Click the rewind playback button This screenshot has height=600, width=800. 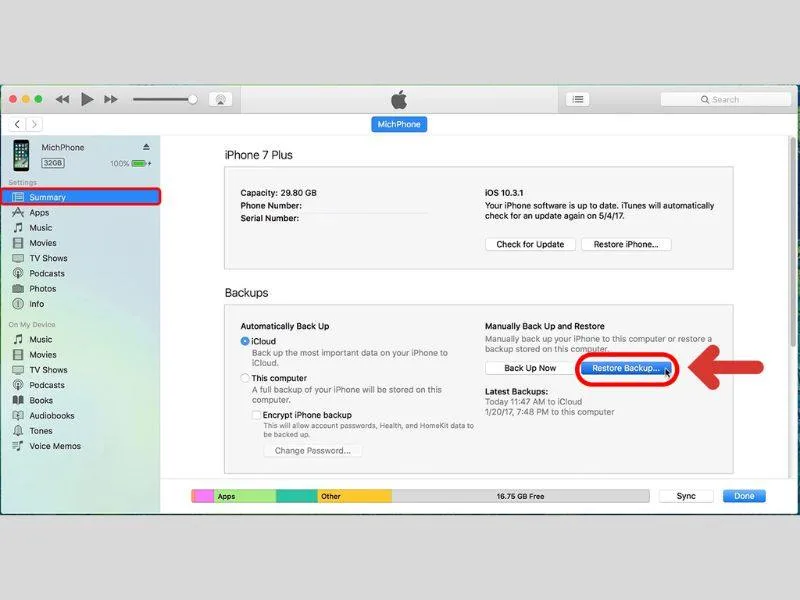[62, 99]
